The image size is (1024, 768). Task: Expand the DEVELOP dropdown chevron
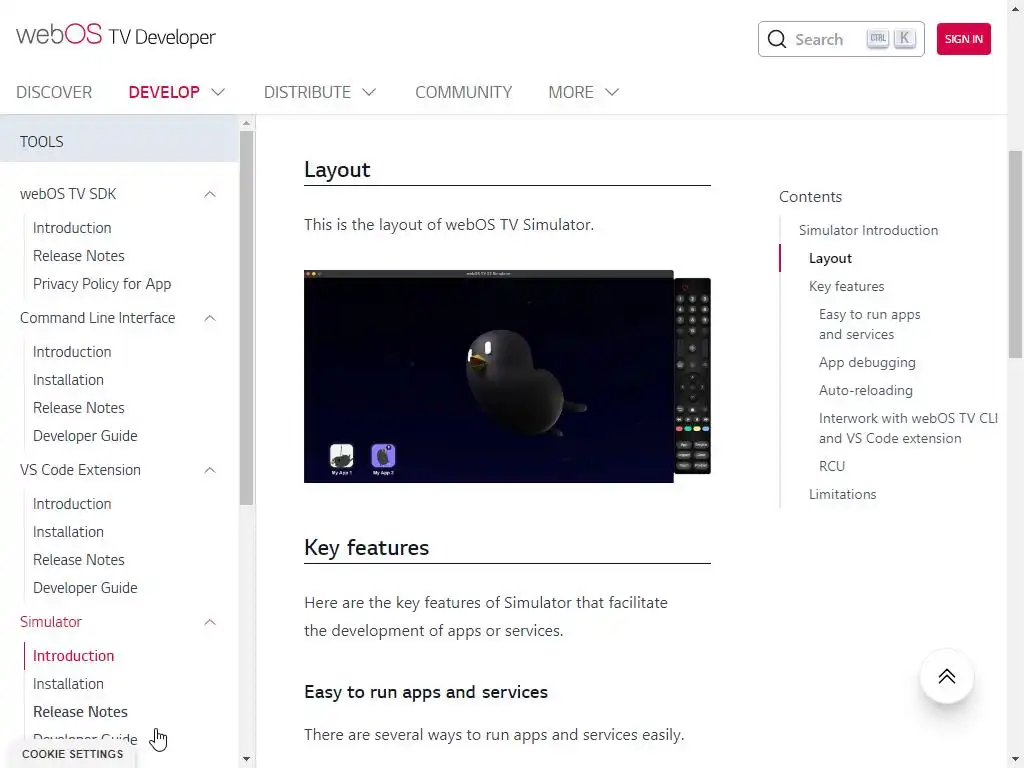coord(218,92)
